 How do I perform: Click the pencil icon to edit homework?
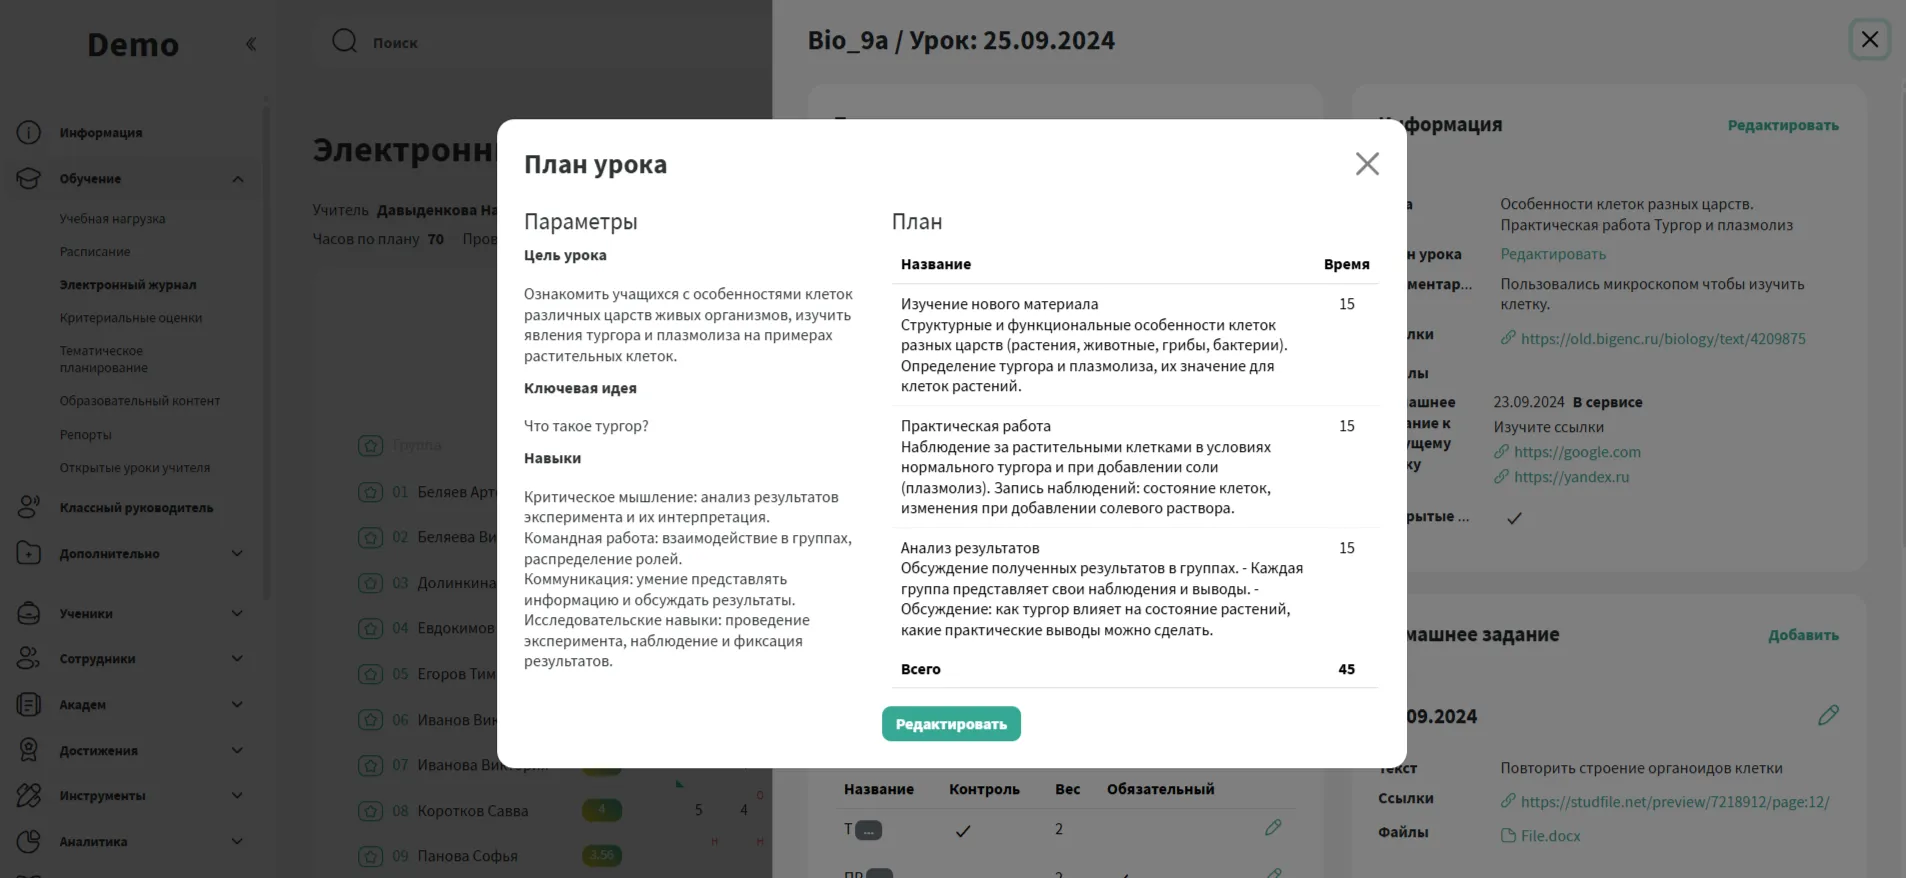1828,716
